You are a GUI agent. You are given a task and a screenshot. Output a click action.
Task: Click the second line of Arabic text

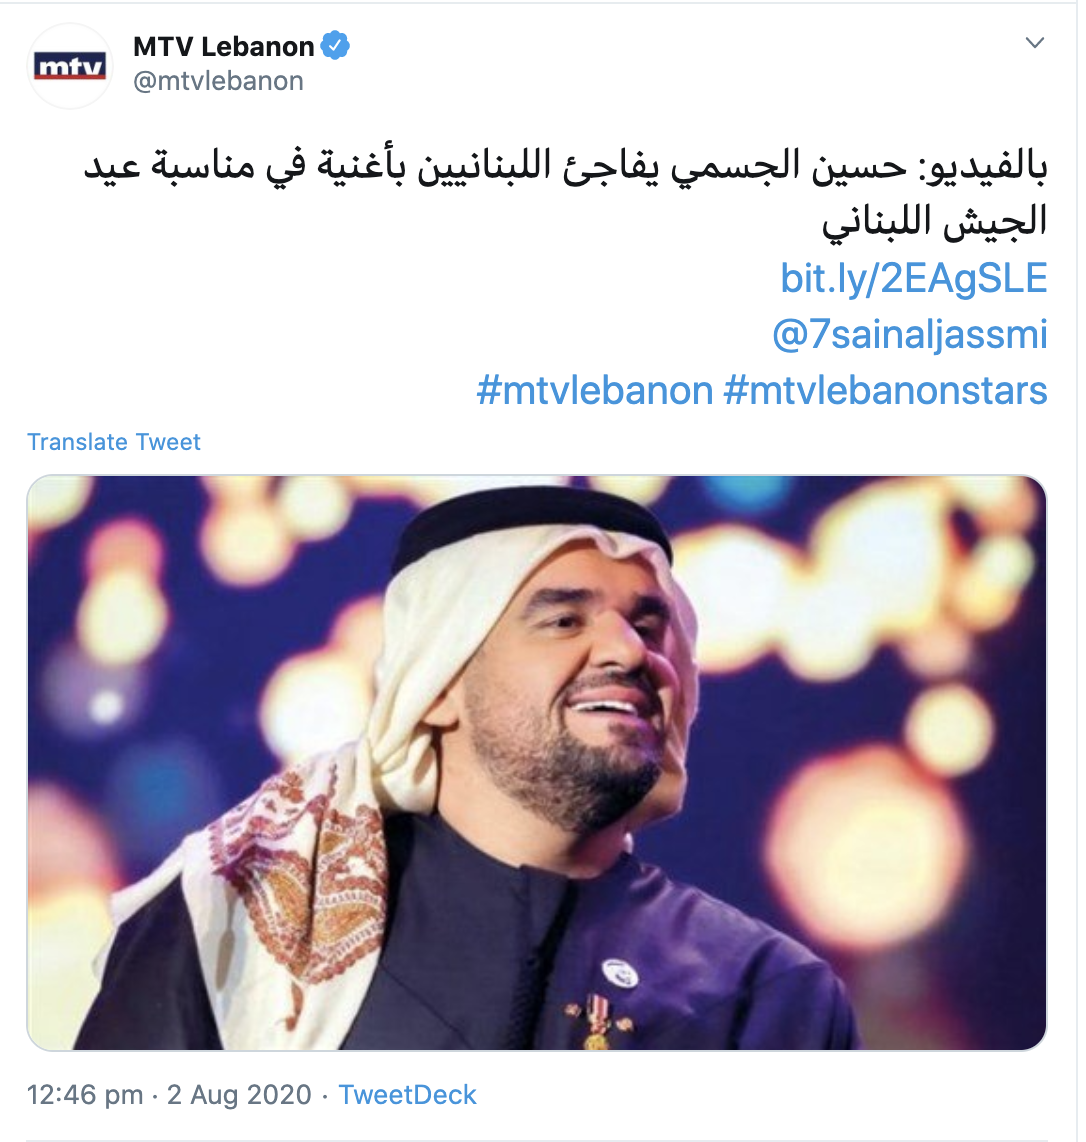934,221
